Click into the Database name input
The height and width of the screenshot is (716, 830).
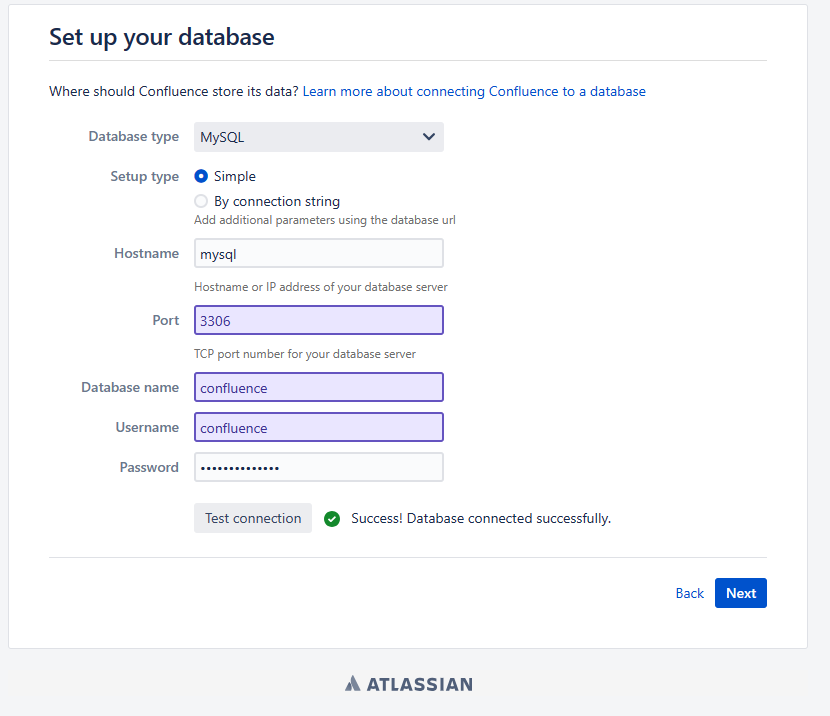(x=318, y=388)
